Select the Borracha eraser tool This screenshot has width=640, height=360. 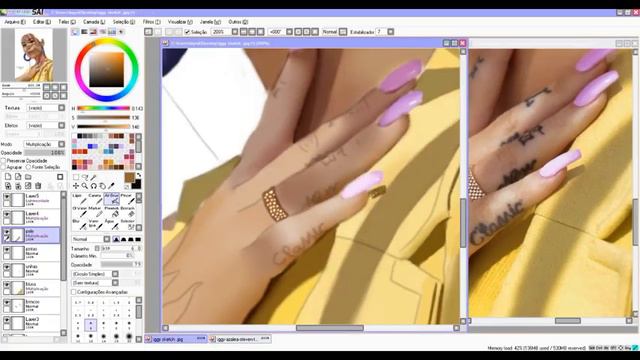(127, 212)
